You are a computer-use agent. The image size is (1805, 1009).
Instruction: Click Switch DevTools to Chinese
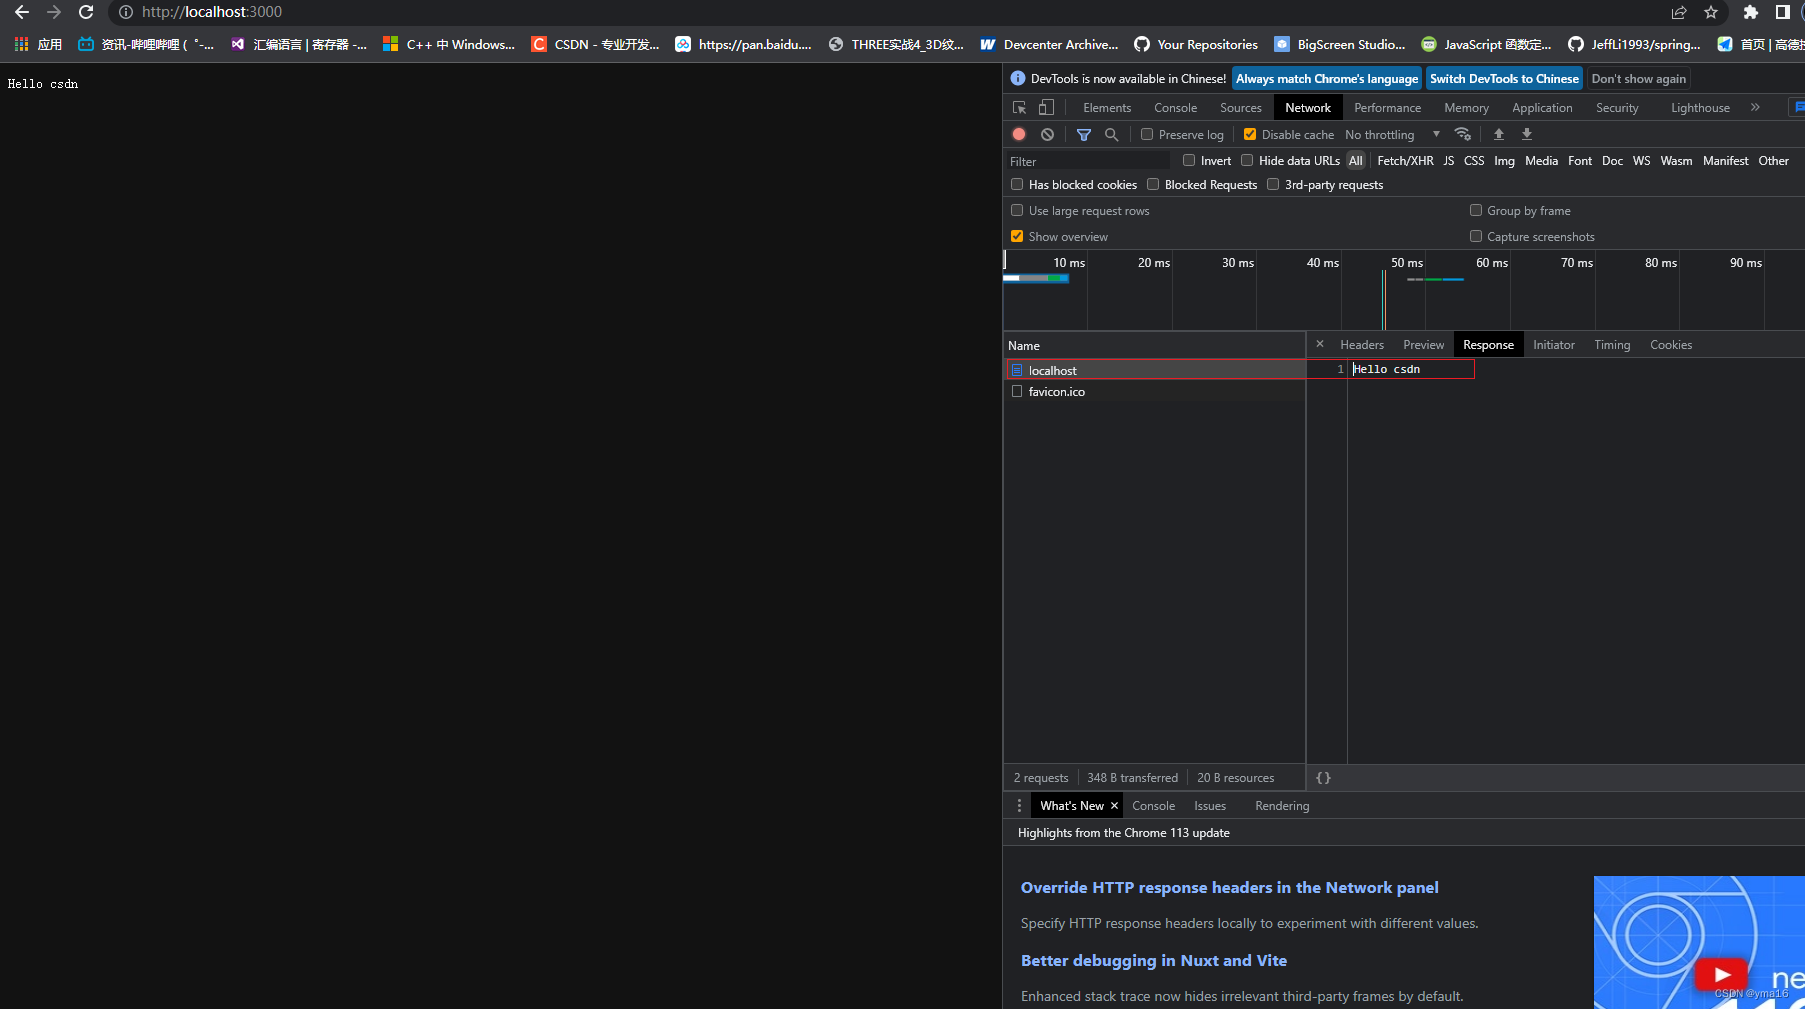(x=1504, y=78)
